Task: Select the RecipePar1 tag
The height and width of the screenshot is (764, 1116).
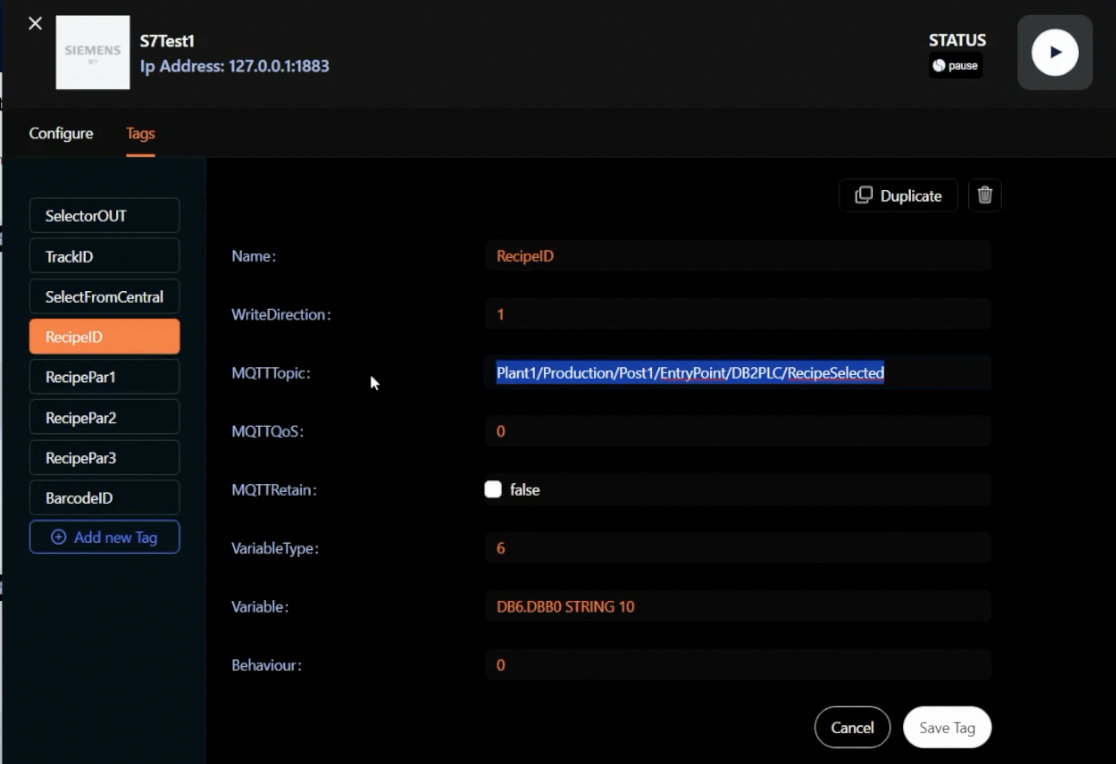Action: tap(105, 377)
